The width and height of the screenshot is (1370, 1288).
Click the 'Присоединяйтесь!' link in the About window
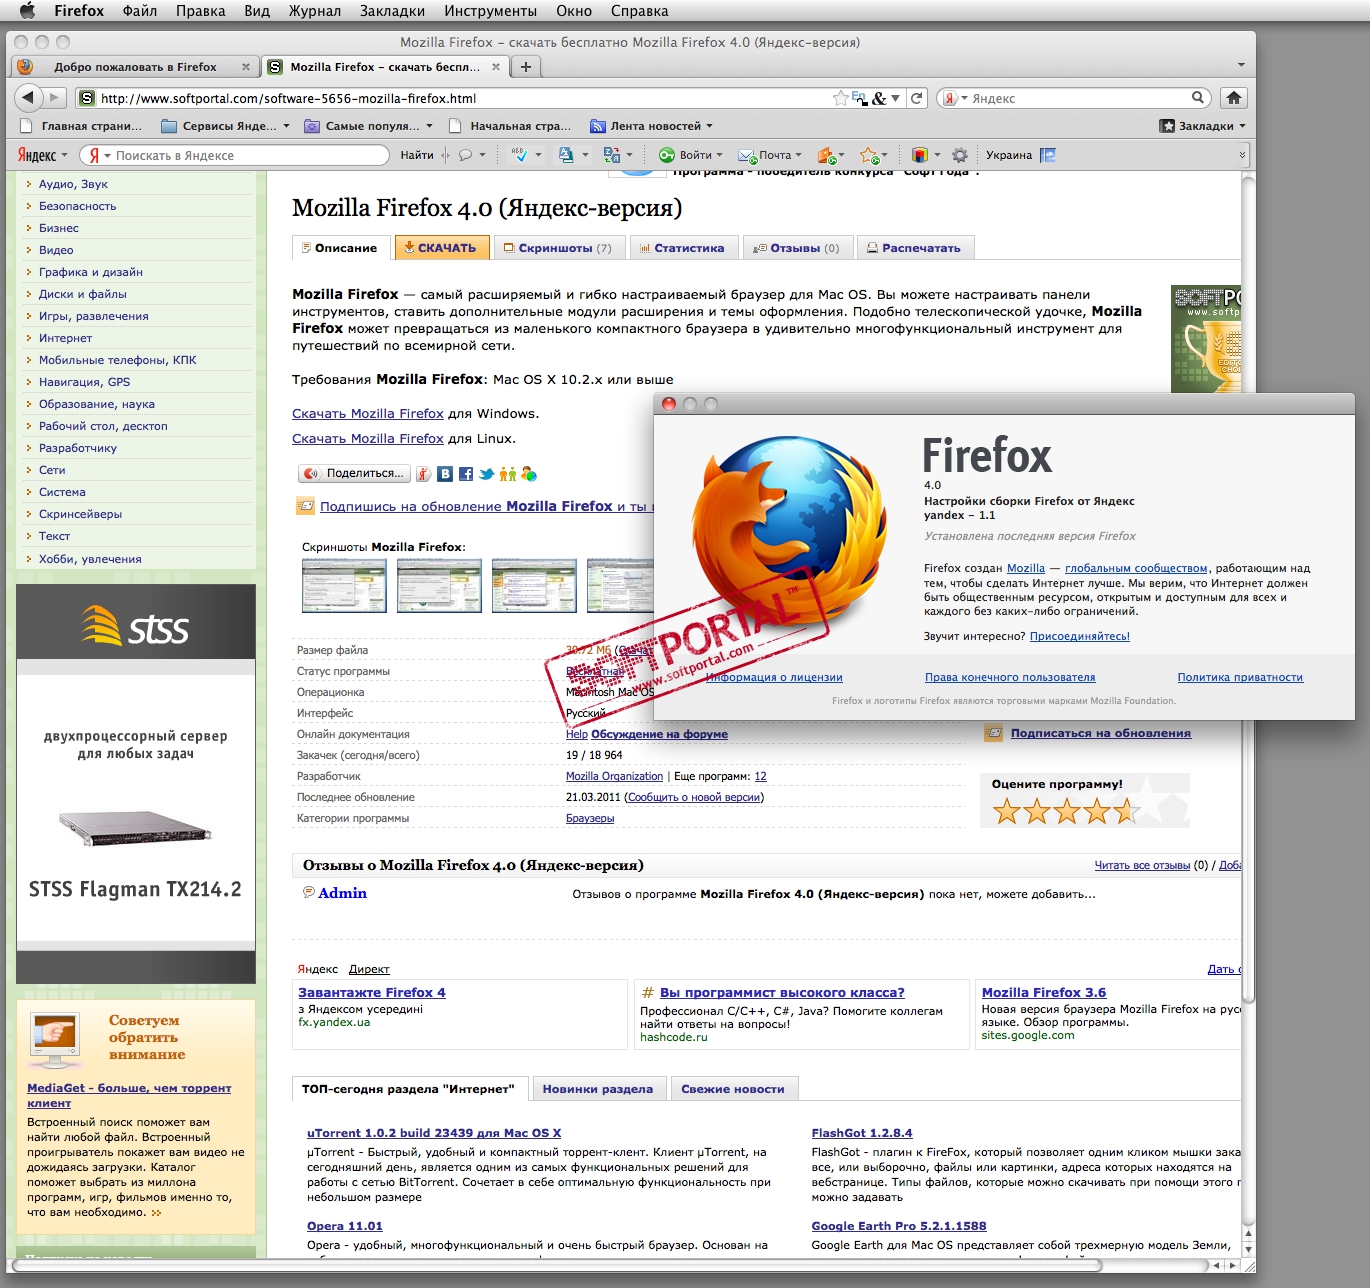(x=1080, y=636)
